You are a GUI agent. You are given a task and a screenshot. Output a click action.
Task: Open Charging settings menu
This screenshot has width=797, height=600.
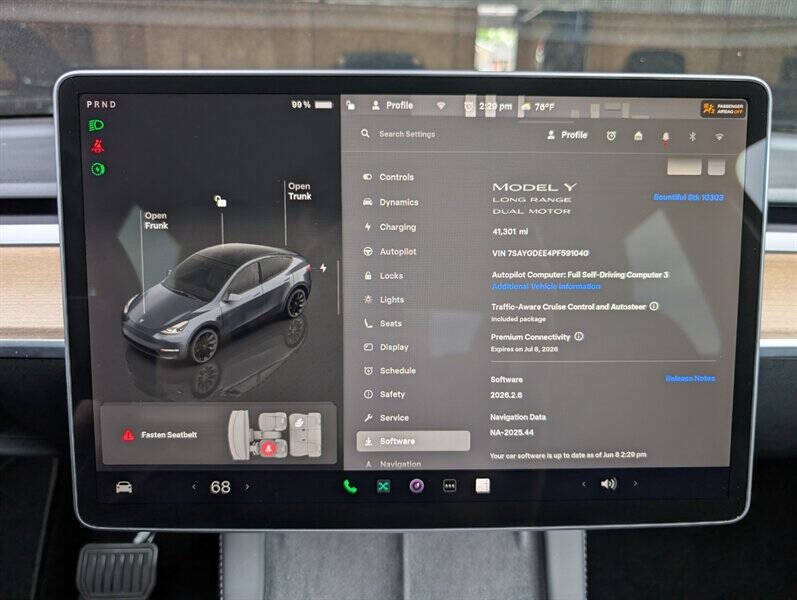[390, 227]
